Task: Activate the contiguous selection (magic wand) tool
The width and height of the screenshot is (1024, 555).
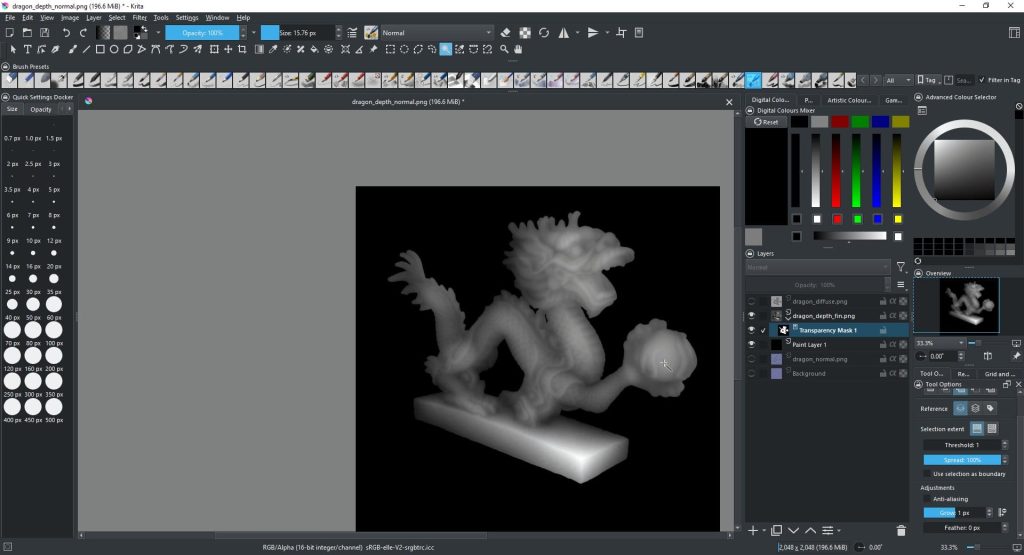Action: (446, 48)
